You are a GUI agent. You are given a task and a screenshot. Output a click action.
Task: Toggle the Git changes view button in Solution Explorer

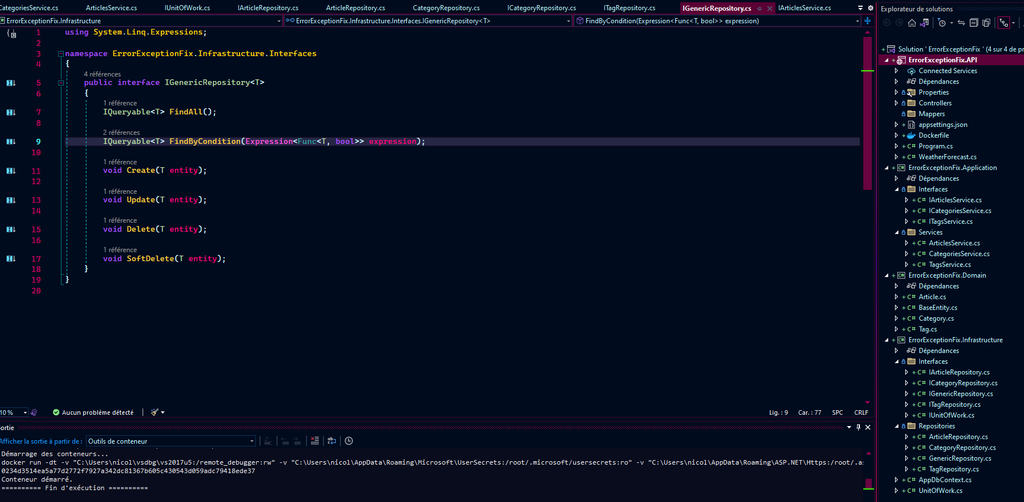(x=1005, y=21)
